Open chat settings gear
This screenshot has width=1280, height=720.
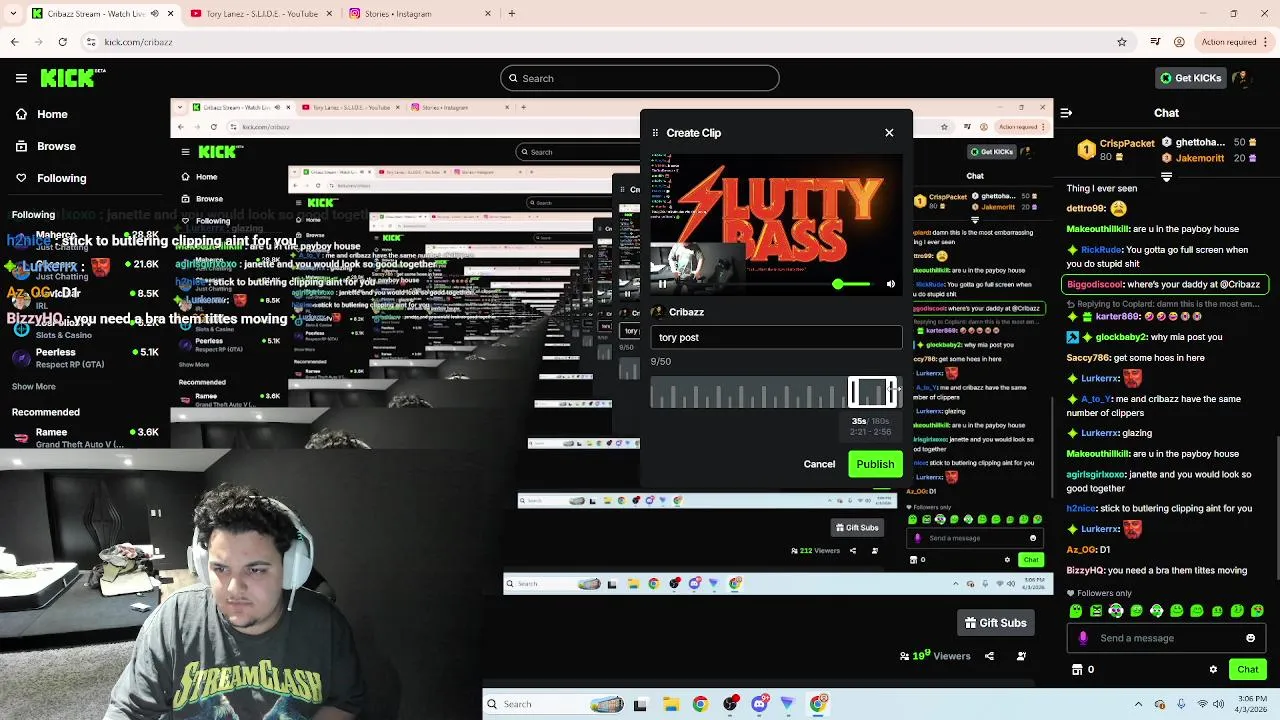tap(1213, 669)
